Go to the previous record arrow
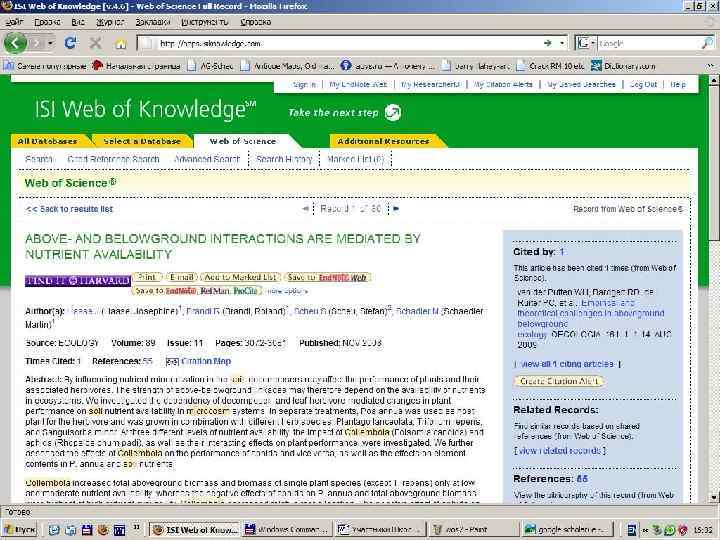Screen dimensions: 720x540 (305, 209)
